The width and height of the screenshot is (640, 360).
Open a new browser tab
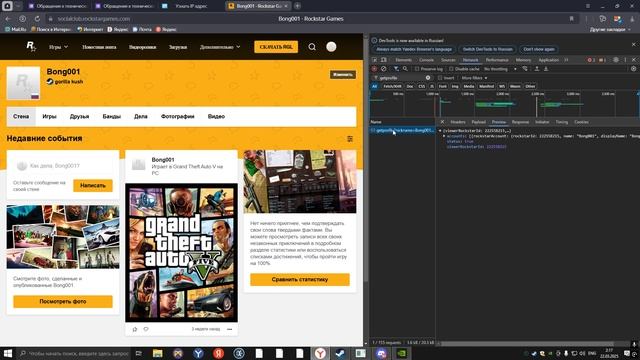click(x=298, y=6)
